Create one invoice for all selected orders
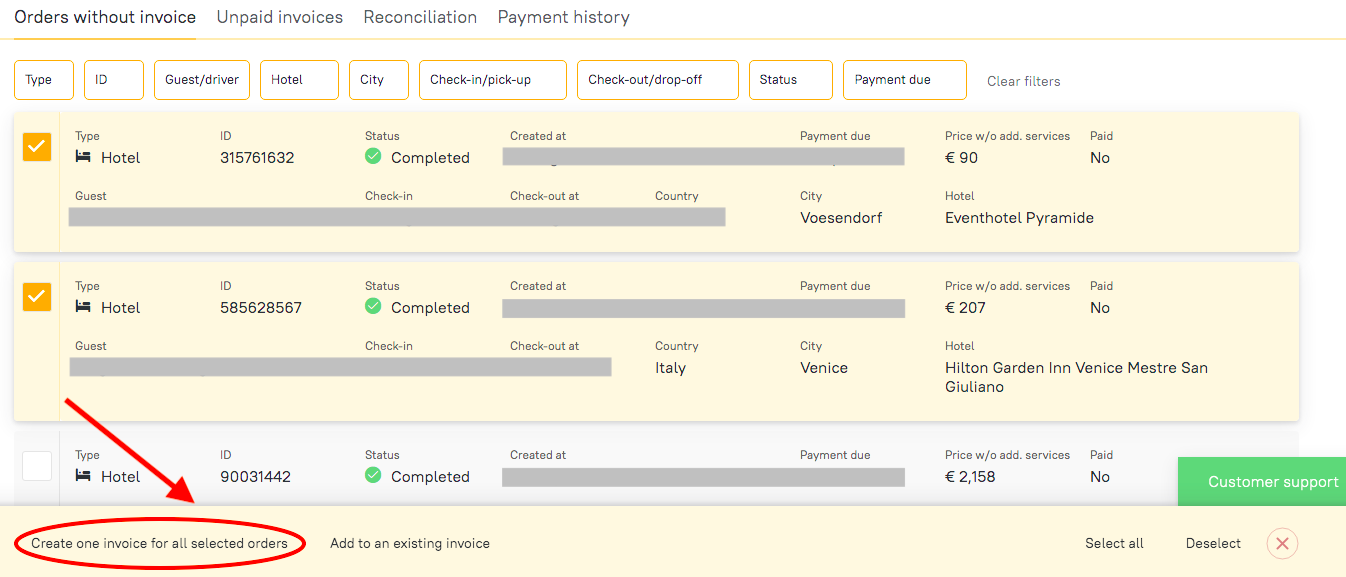The width and height of the screenshot is (1346, 577). pos(159,543)
